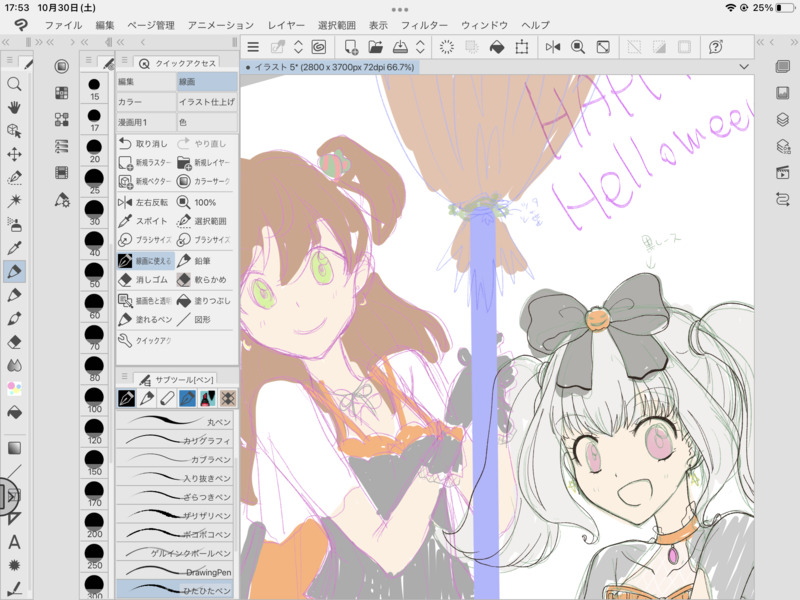Click the Fit to screen icon
Viewport: 800px width, 600px height.
coord(603,47)
